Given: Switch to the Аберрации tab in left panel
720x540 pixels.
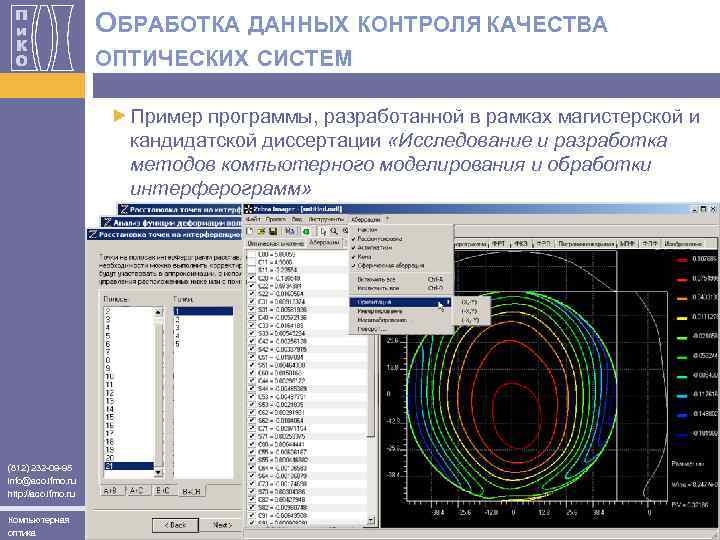Looking at the screenshot, I should point(324,242).
